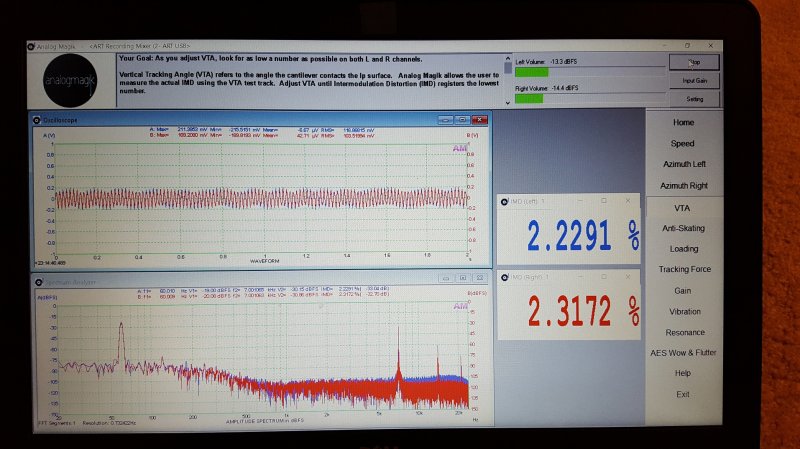Click the Stop button
Viewport: 800px width, 449px height.
pos(694,62)
